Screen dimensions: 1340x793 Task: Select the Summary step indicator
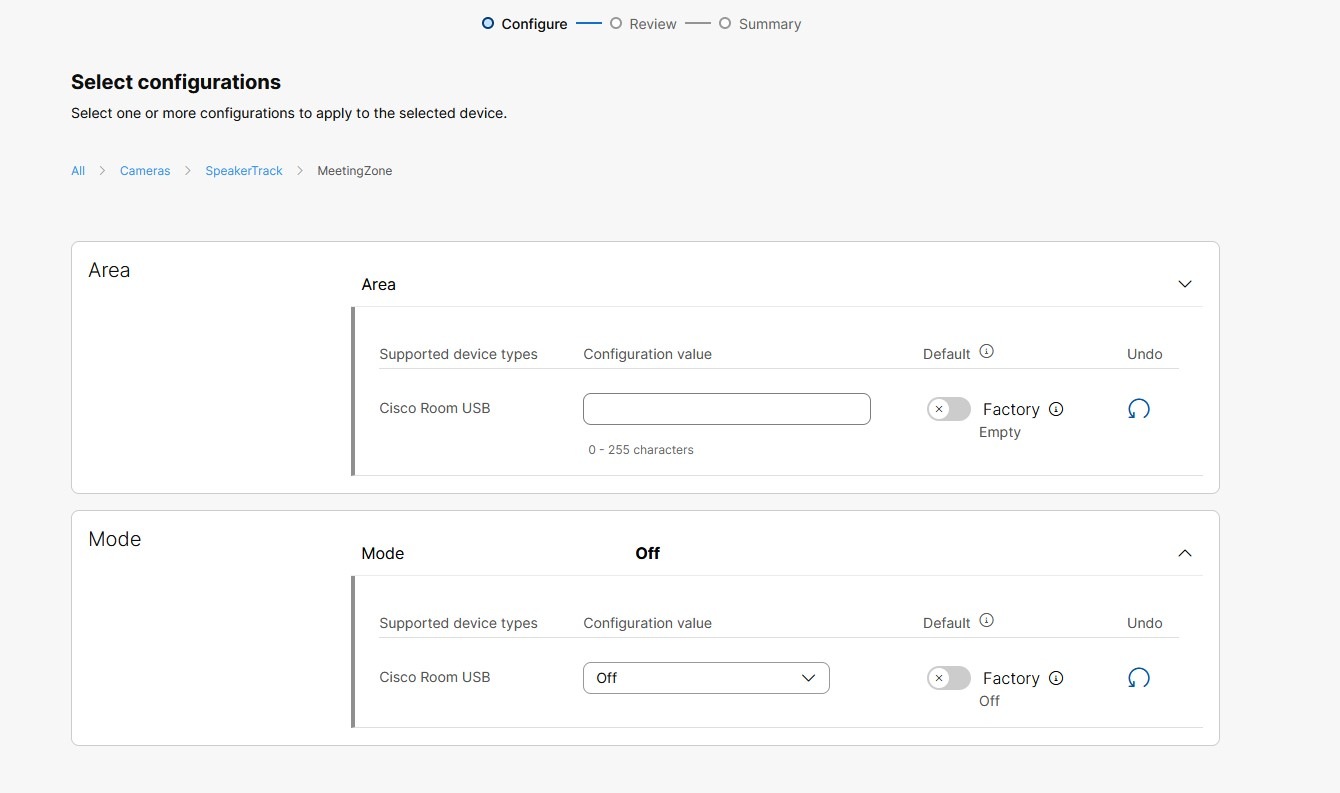(724, 23)
